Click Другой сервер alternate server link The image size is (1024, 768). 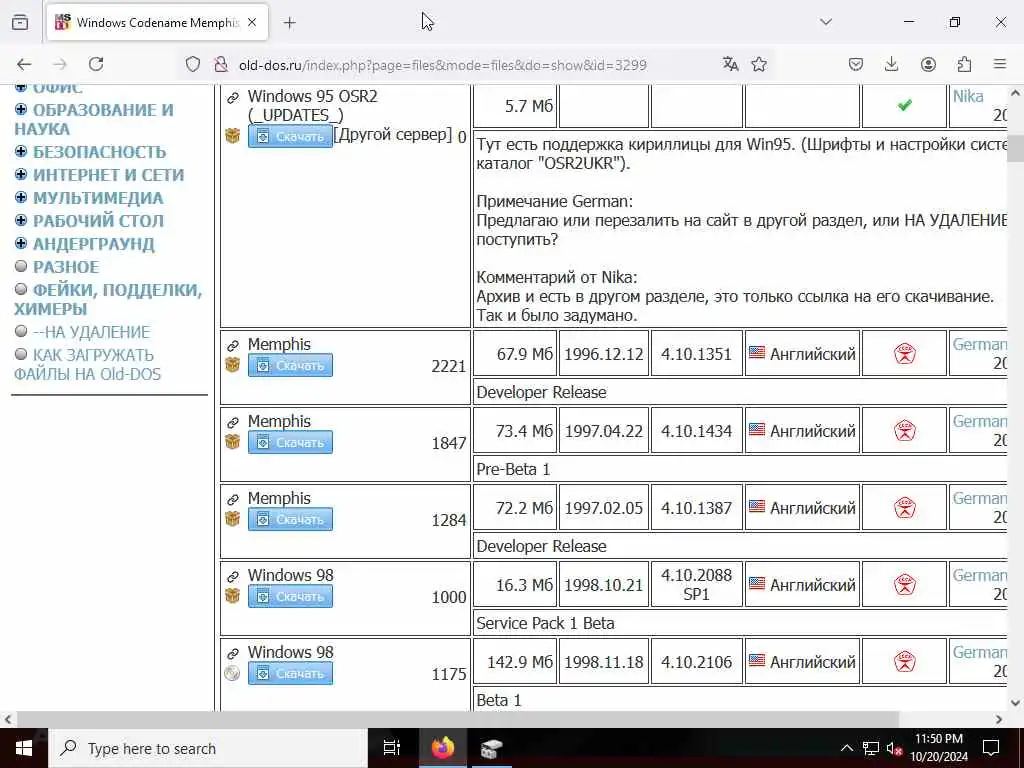[x=392, y=135]
